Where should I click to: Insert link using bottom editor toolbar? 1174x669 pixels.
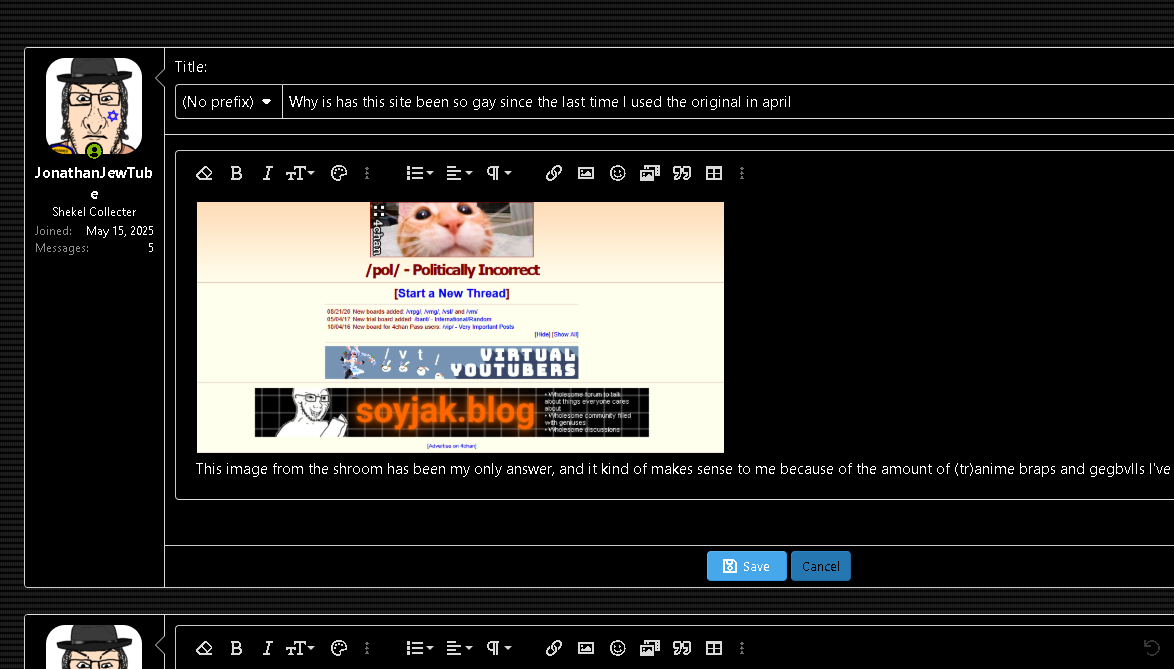tap(553, 648)
